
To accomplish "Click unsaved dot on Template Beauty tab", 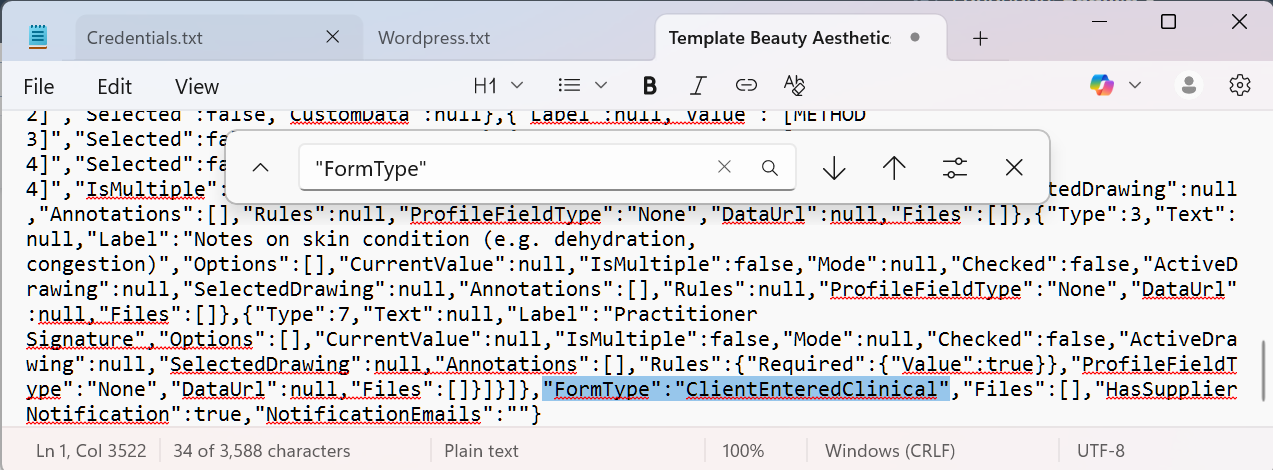I will click(914, 38).
